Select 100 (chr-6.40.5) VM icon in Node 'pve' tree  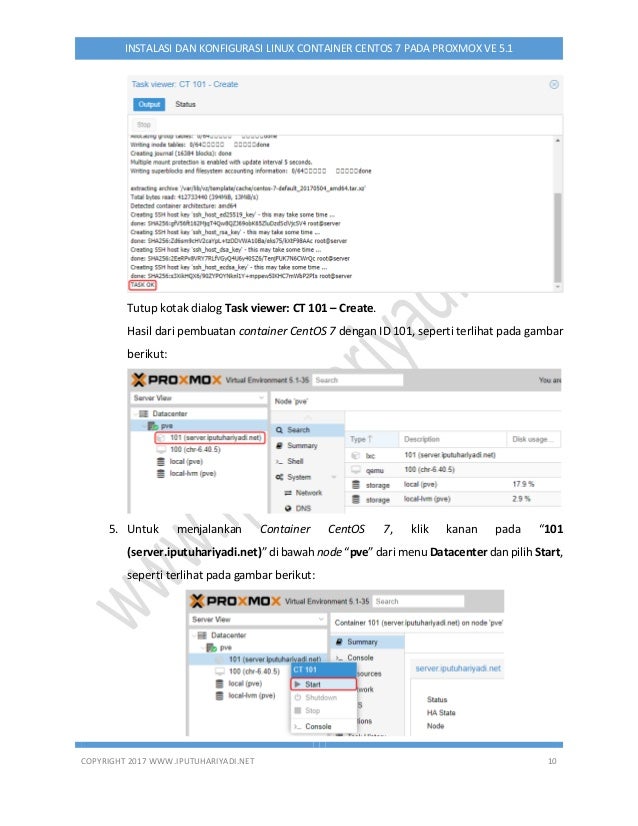point(161,449)
